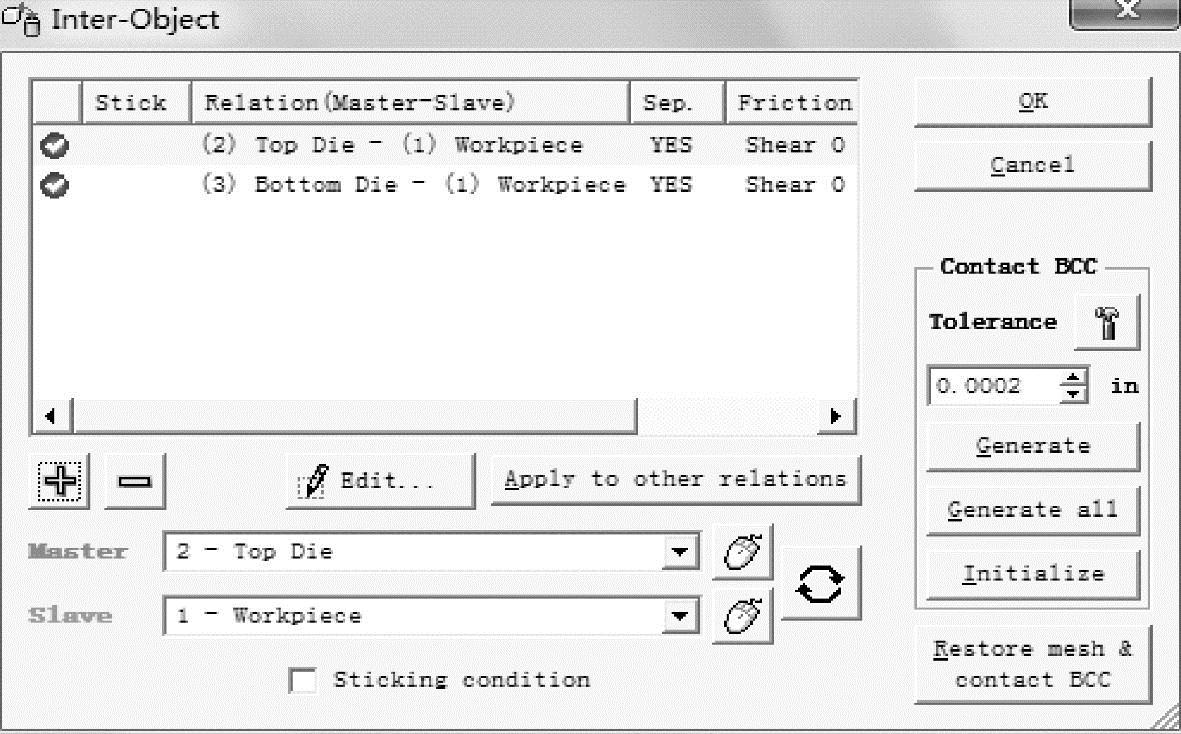Open the Master object dropdown

coord(681,552)
